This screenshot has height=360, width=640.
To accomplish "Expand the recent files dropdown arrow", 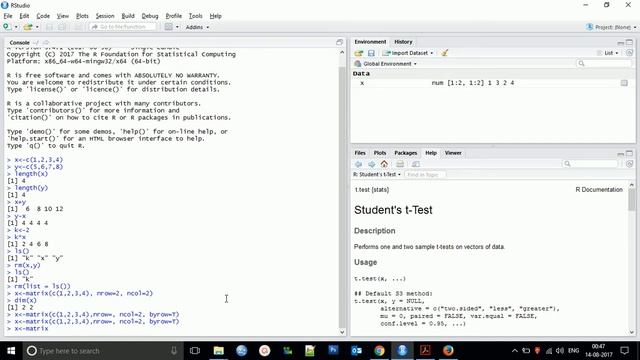I will (x=37, y=27).
